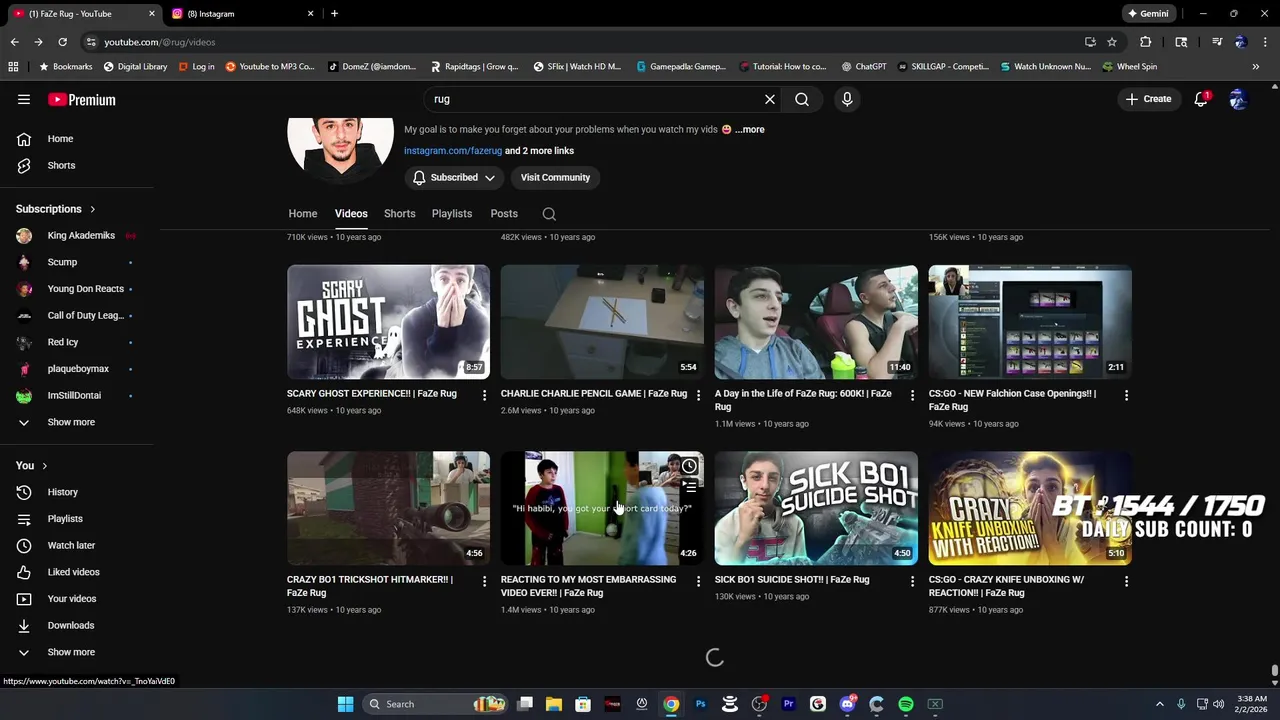
Task: Play the SICK BO1 SUICIDE SHOT thumbnail
Action: coord(816,508)
